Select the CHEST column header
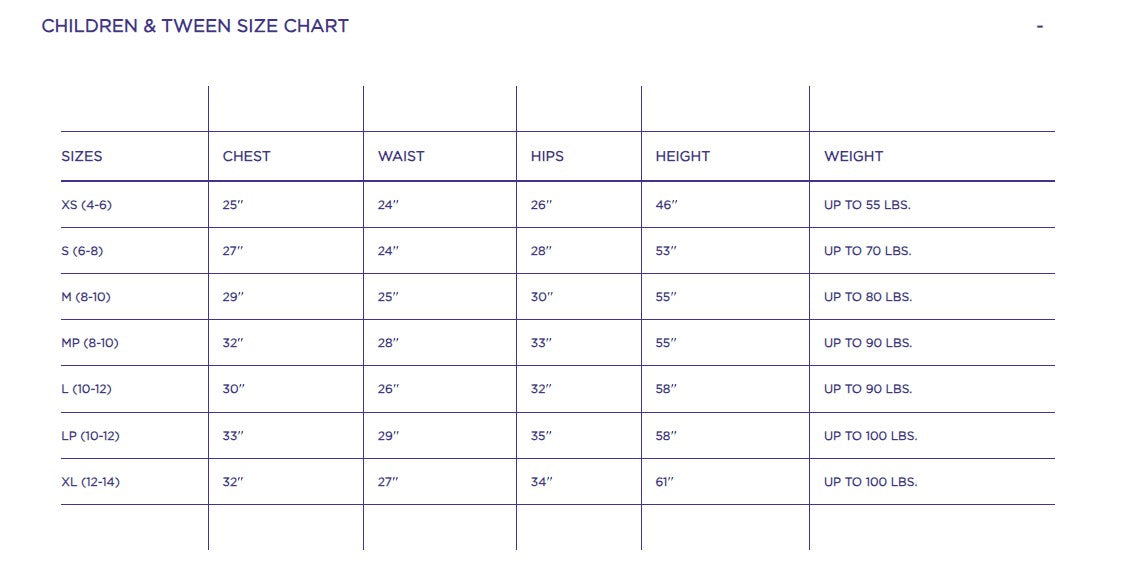This screenshot has width=1136, height=574. tap(246, 156)
